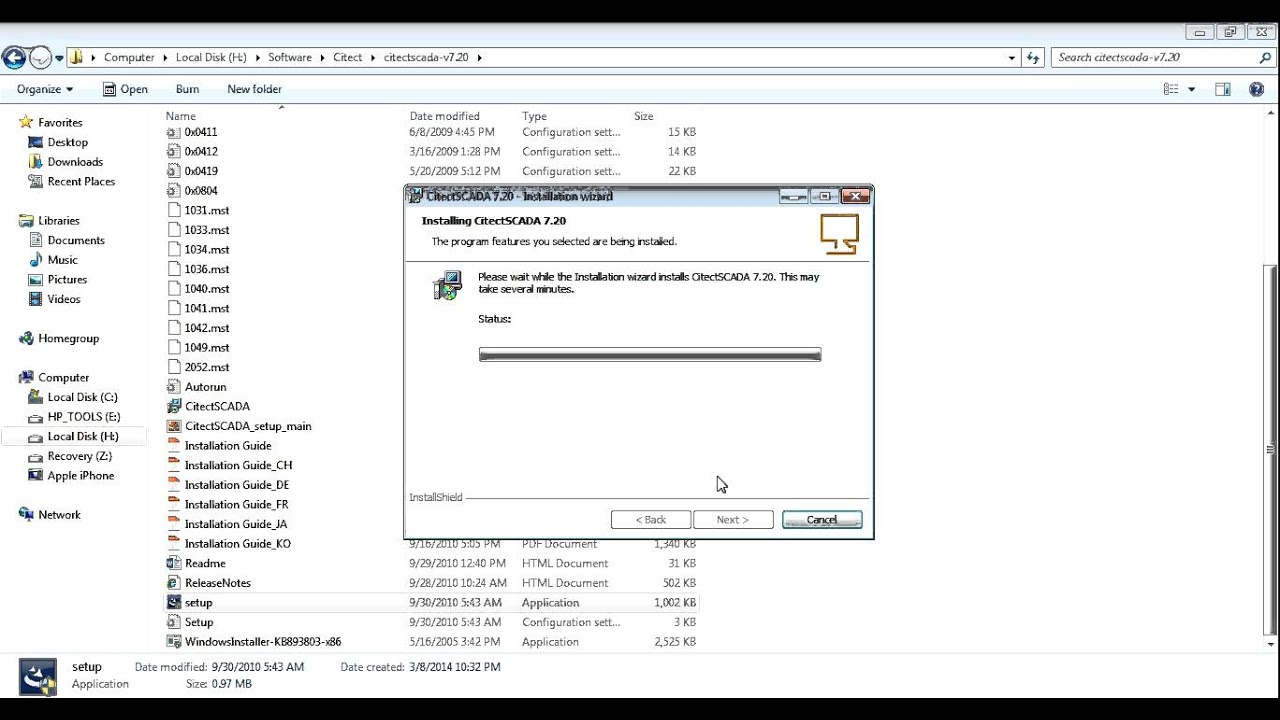The width and height of the screenshot is (1280, 720).
Task: Select the Autorun file icon
Action: pos(174,387)
